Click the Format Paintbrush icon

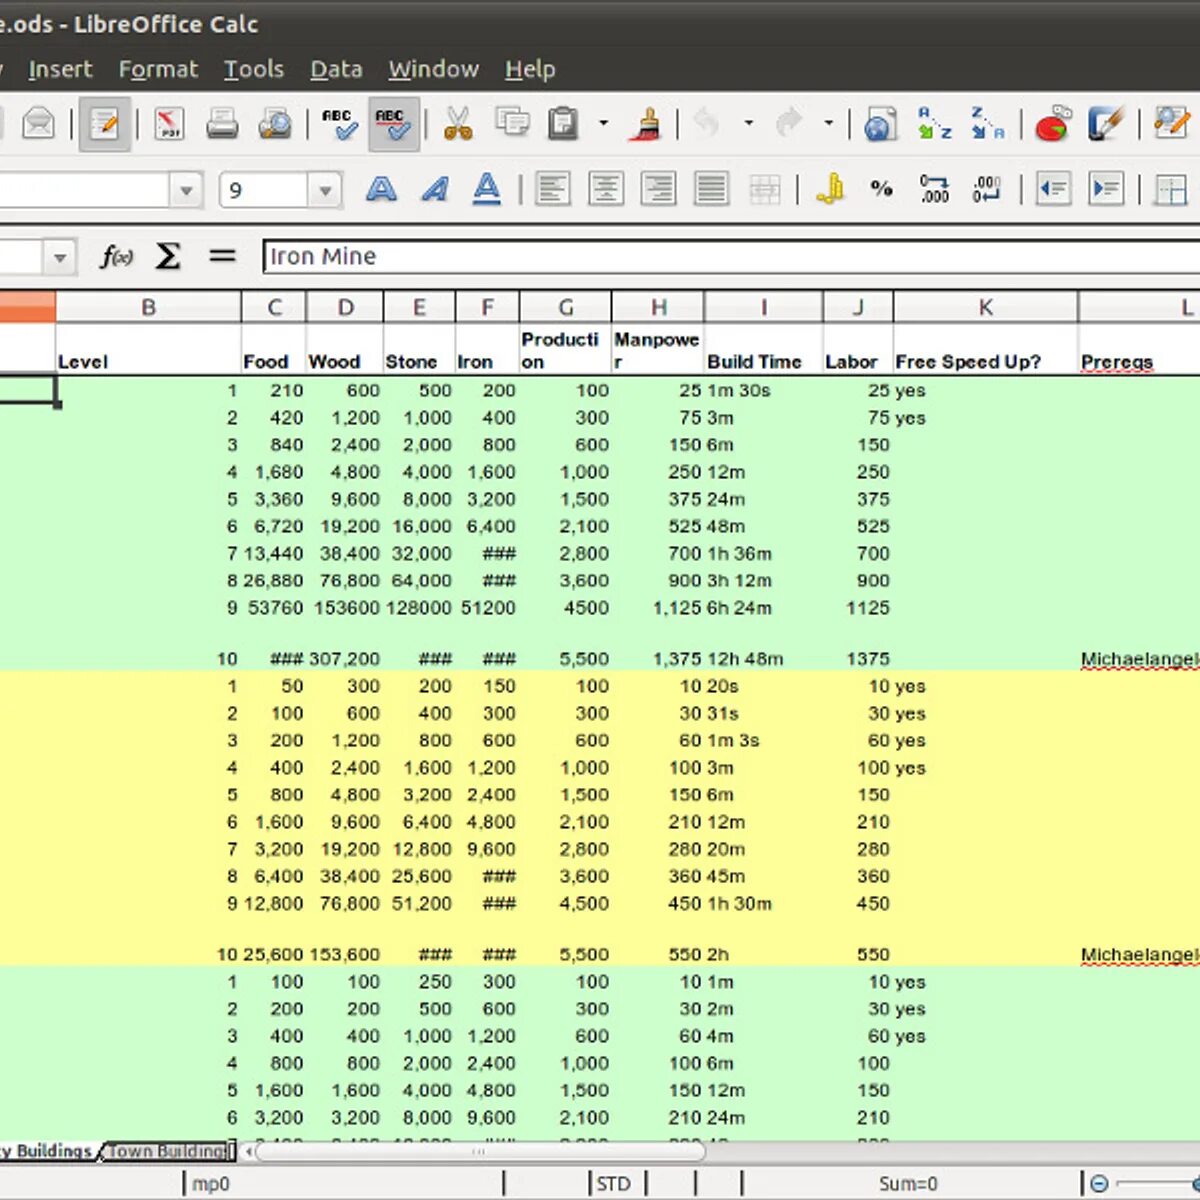tap(647, 124)
